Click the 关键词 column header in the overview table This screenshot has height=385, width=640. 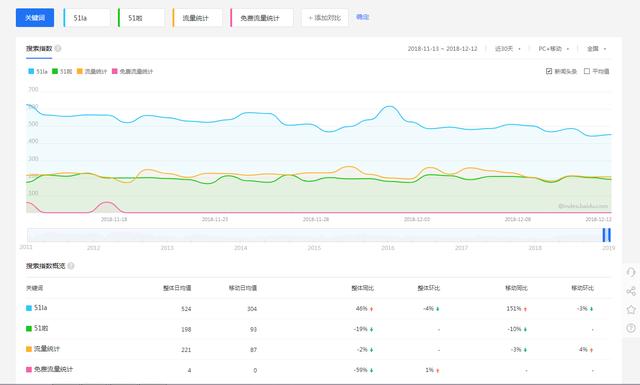(x=34, y=288)
